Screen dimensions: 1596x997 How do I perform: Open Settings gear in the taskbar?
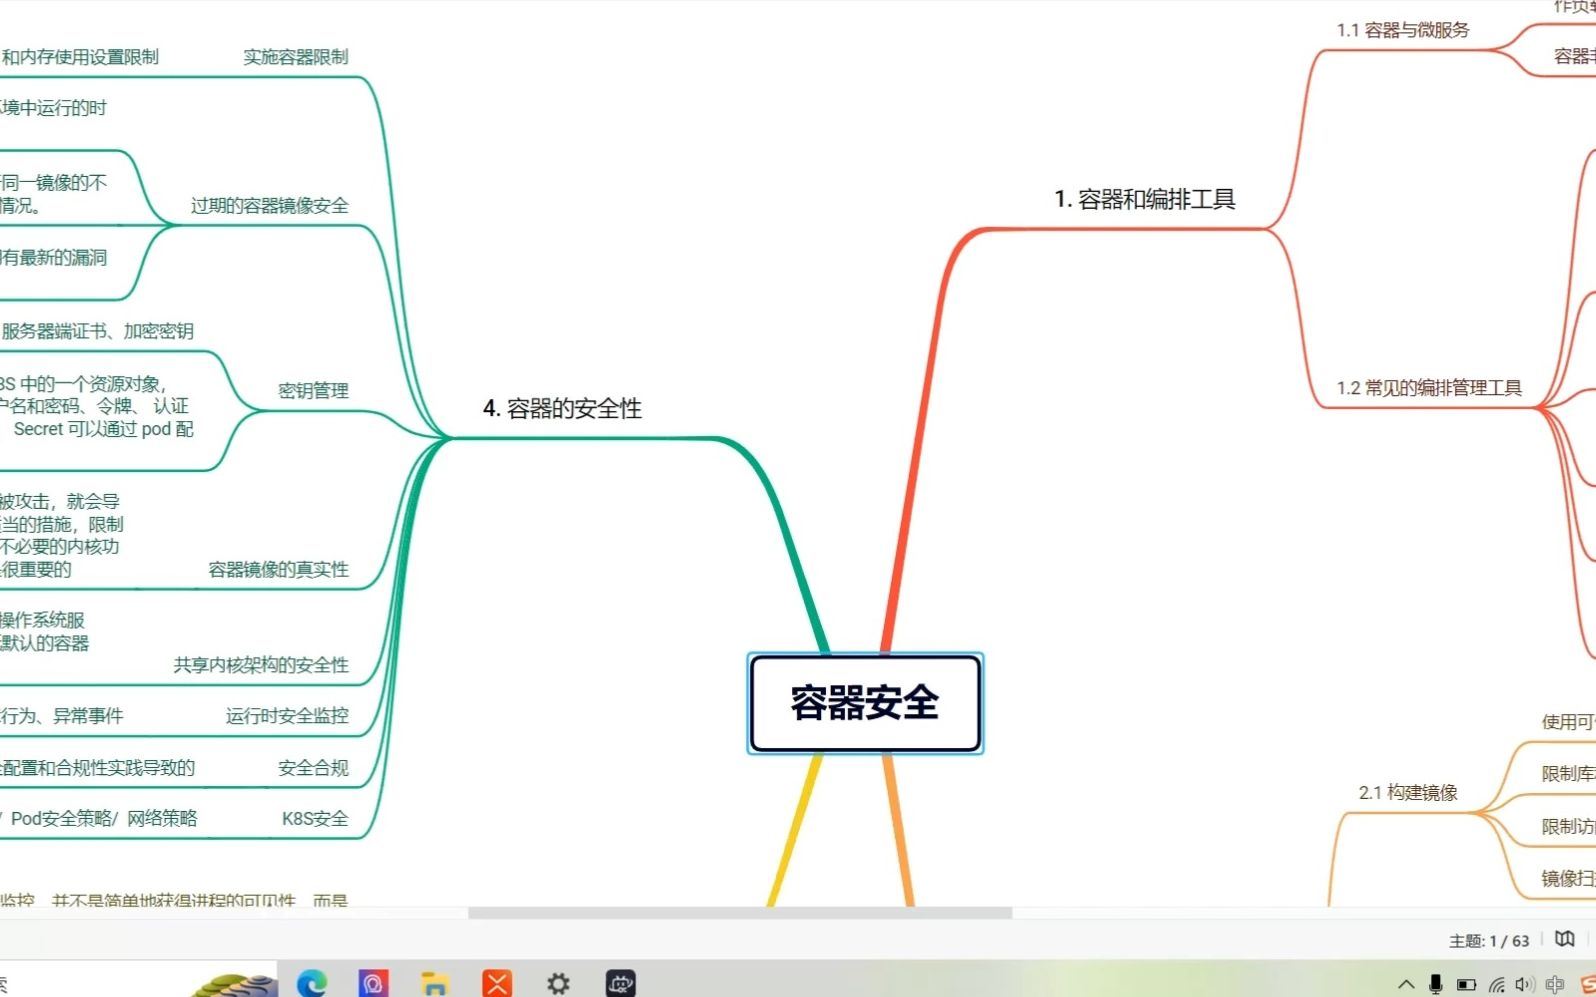558,984
